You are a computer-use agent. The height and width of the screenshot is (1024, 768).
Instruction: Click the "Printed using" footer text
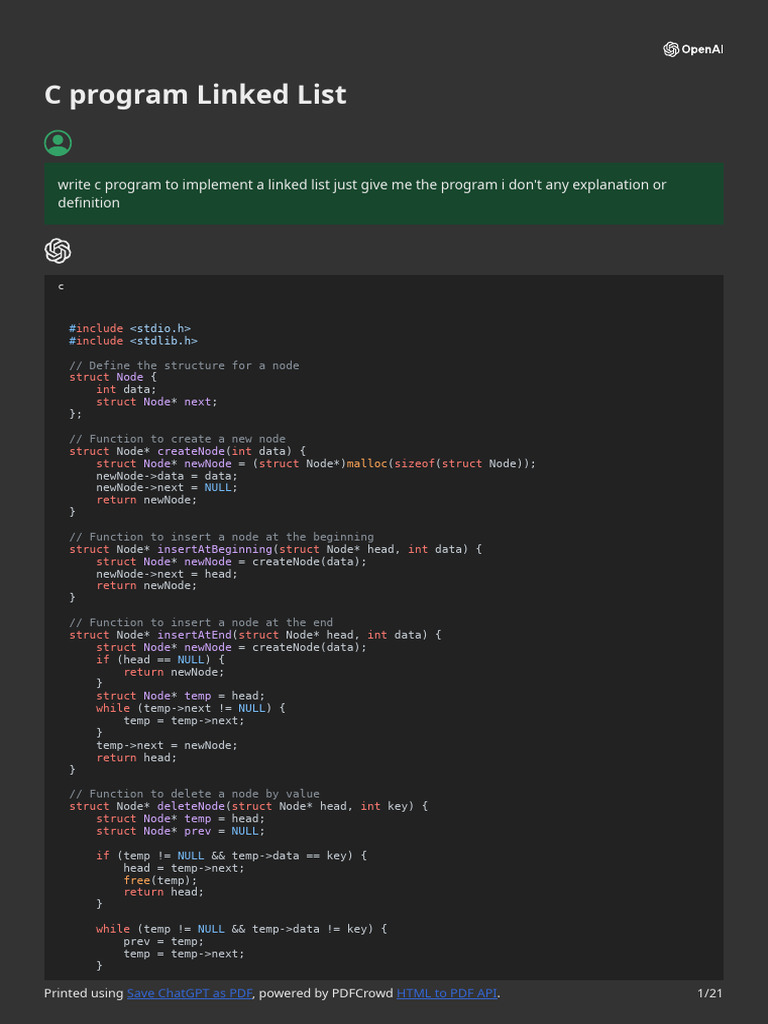(84, 993)
